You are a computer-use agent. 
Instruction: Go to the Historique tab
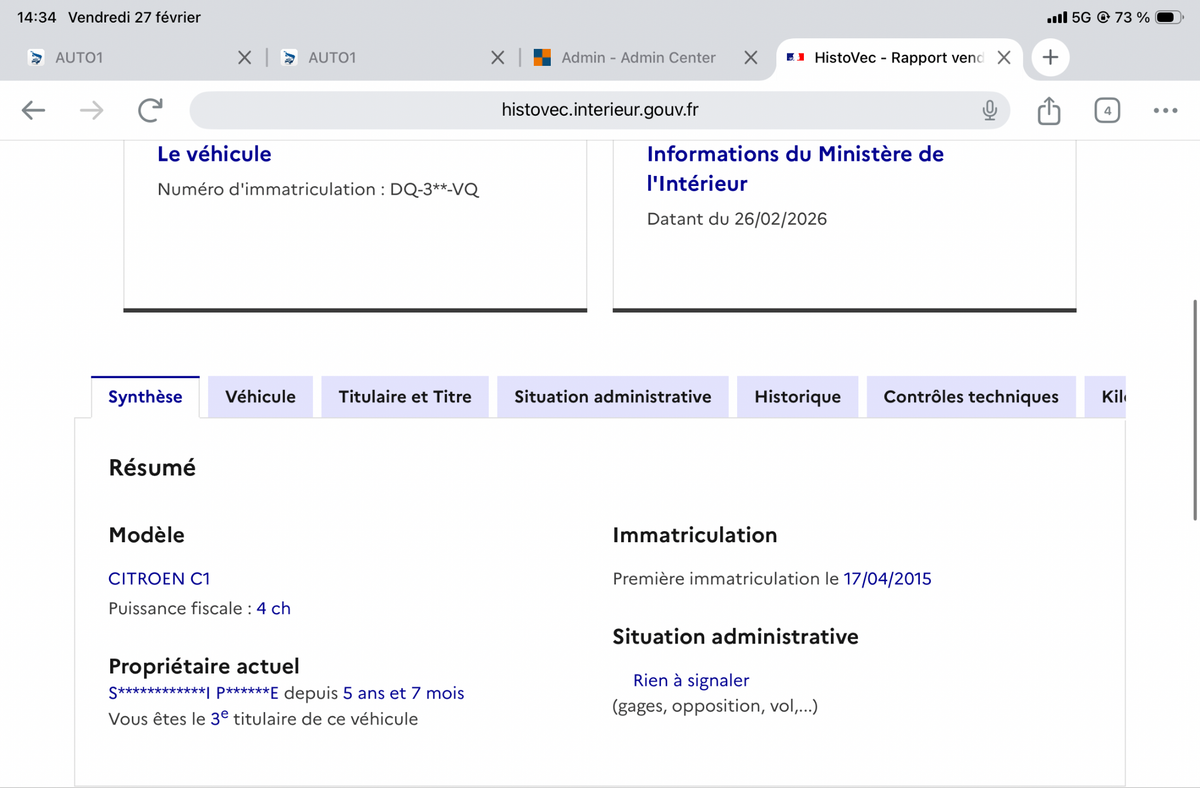point(797,397)
